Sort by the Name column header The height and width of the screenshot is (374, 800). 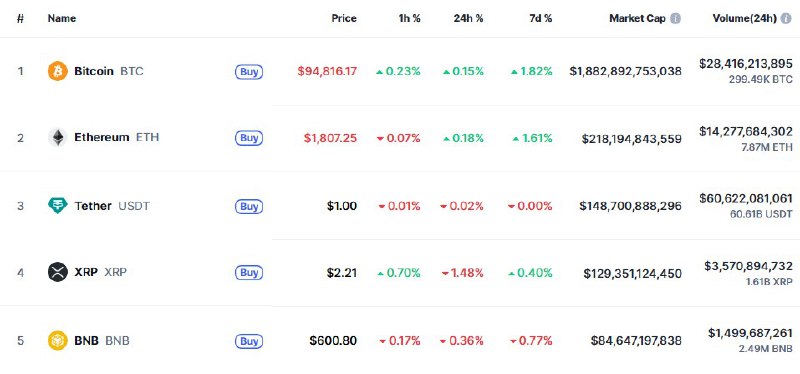coord(62,18)
